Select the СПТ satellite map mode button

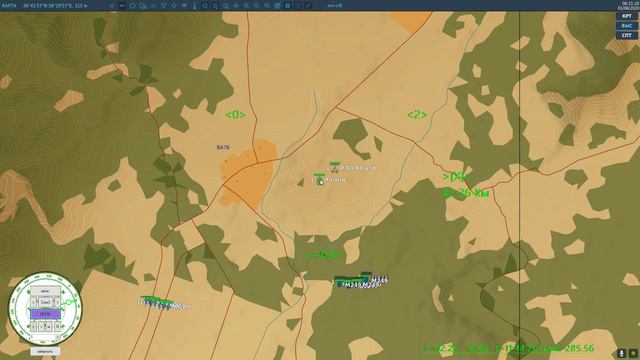tap(627, 36)
